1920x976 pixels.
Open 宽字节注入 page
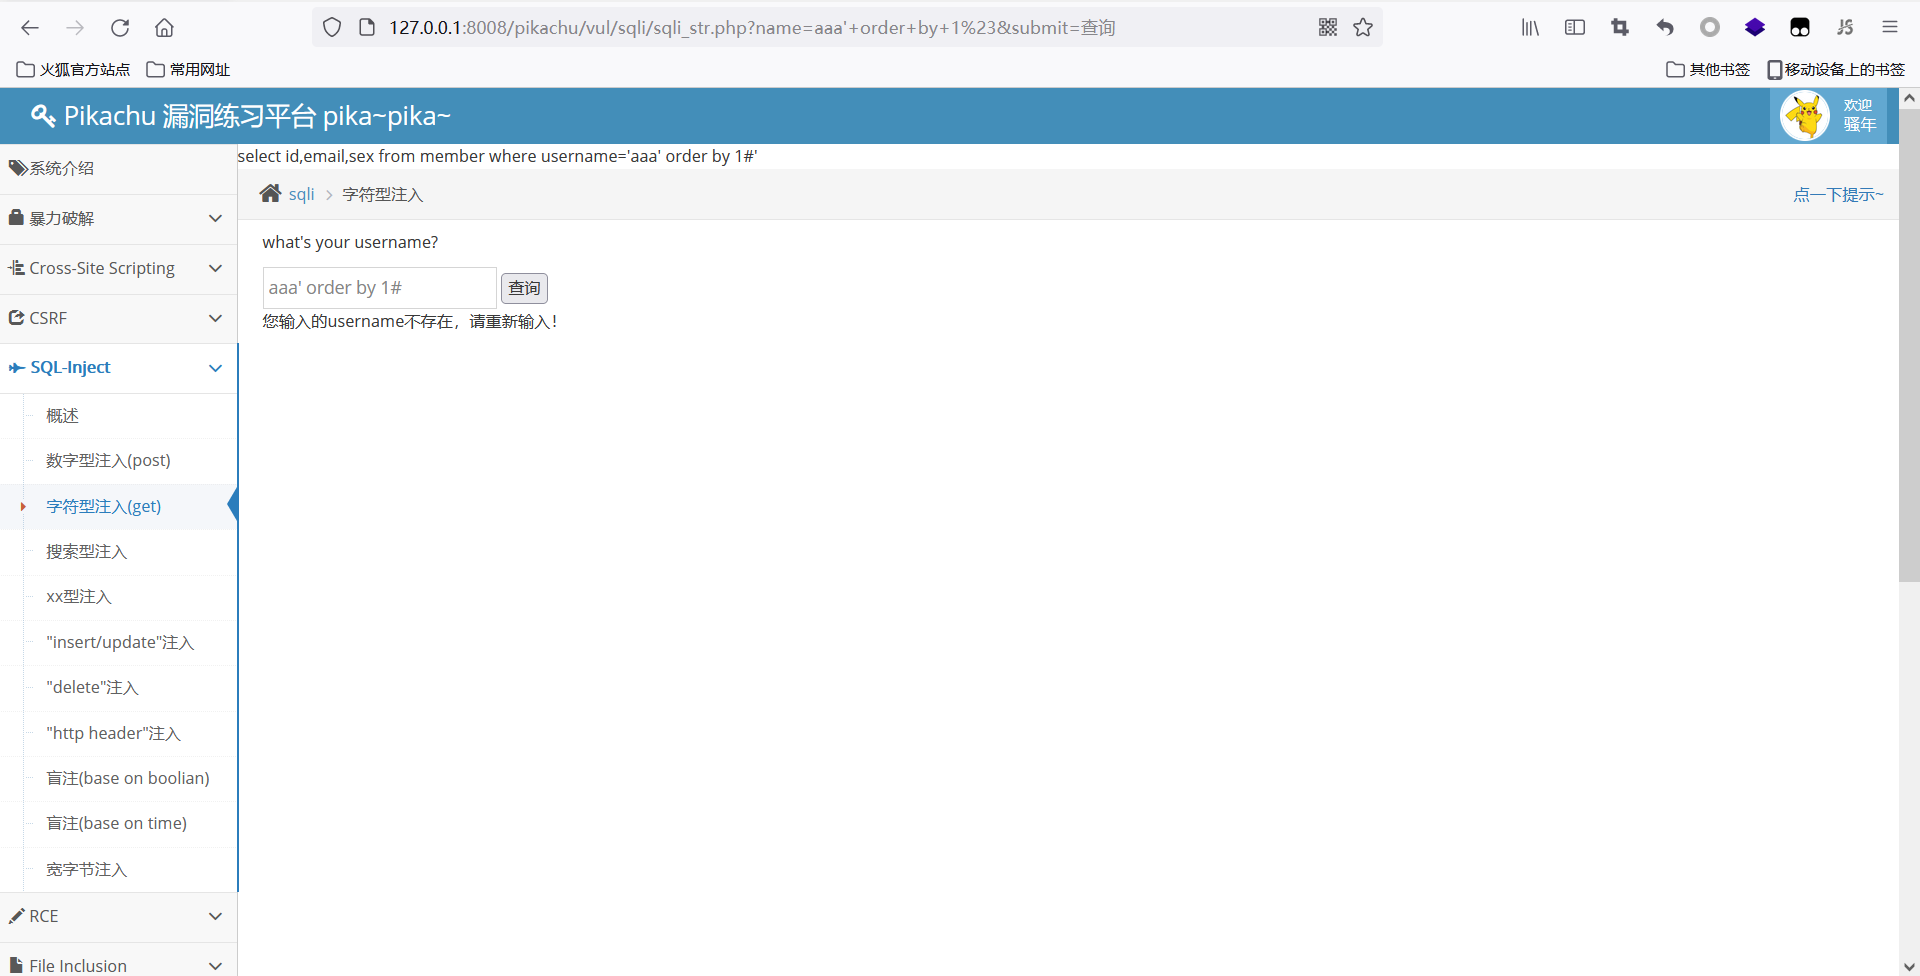click(x=86, y=870)
